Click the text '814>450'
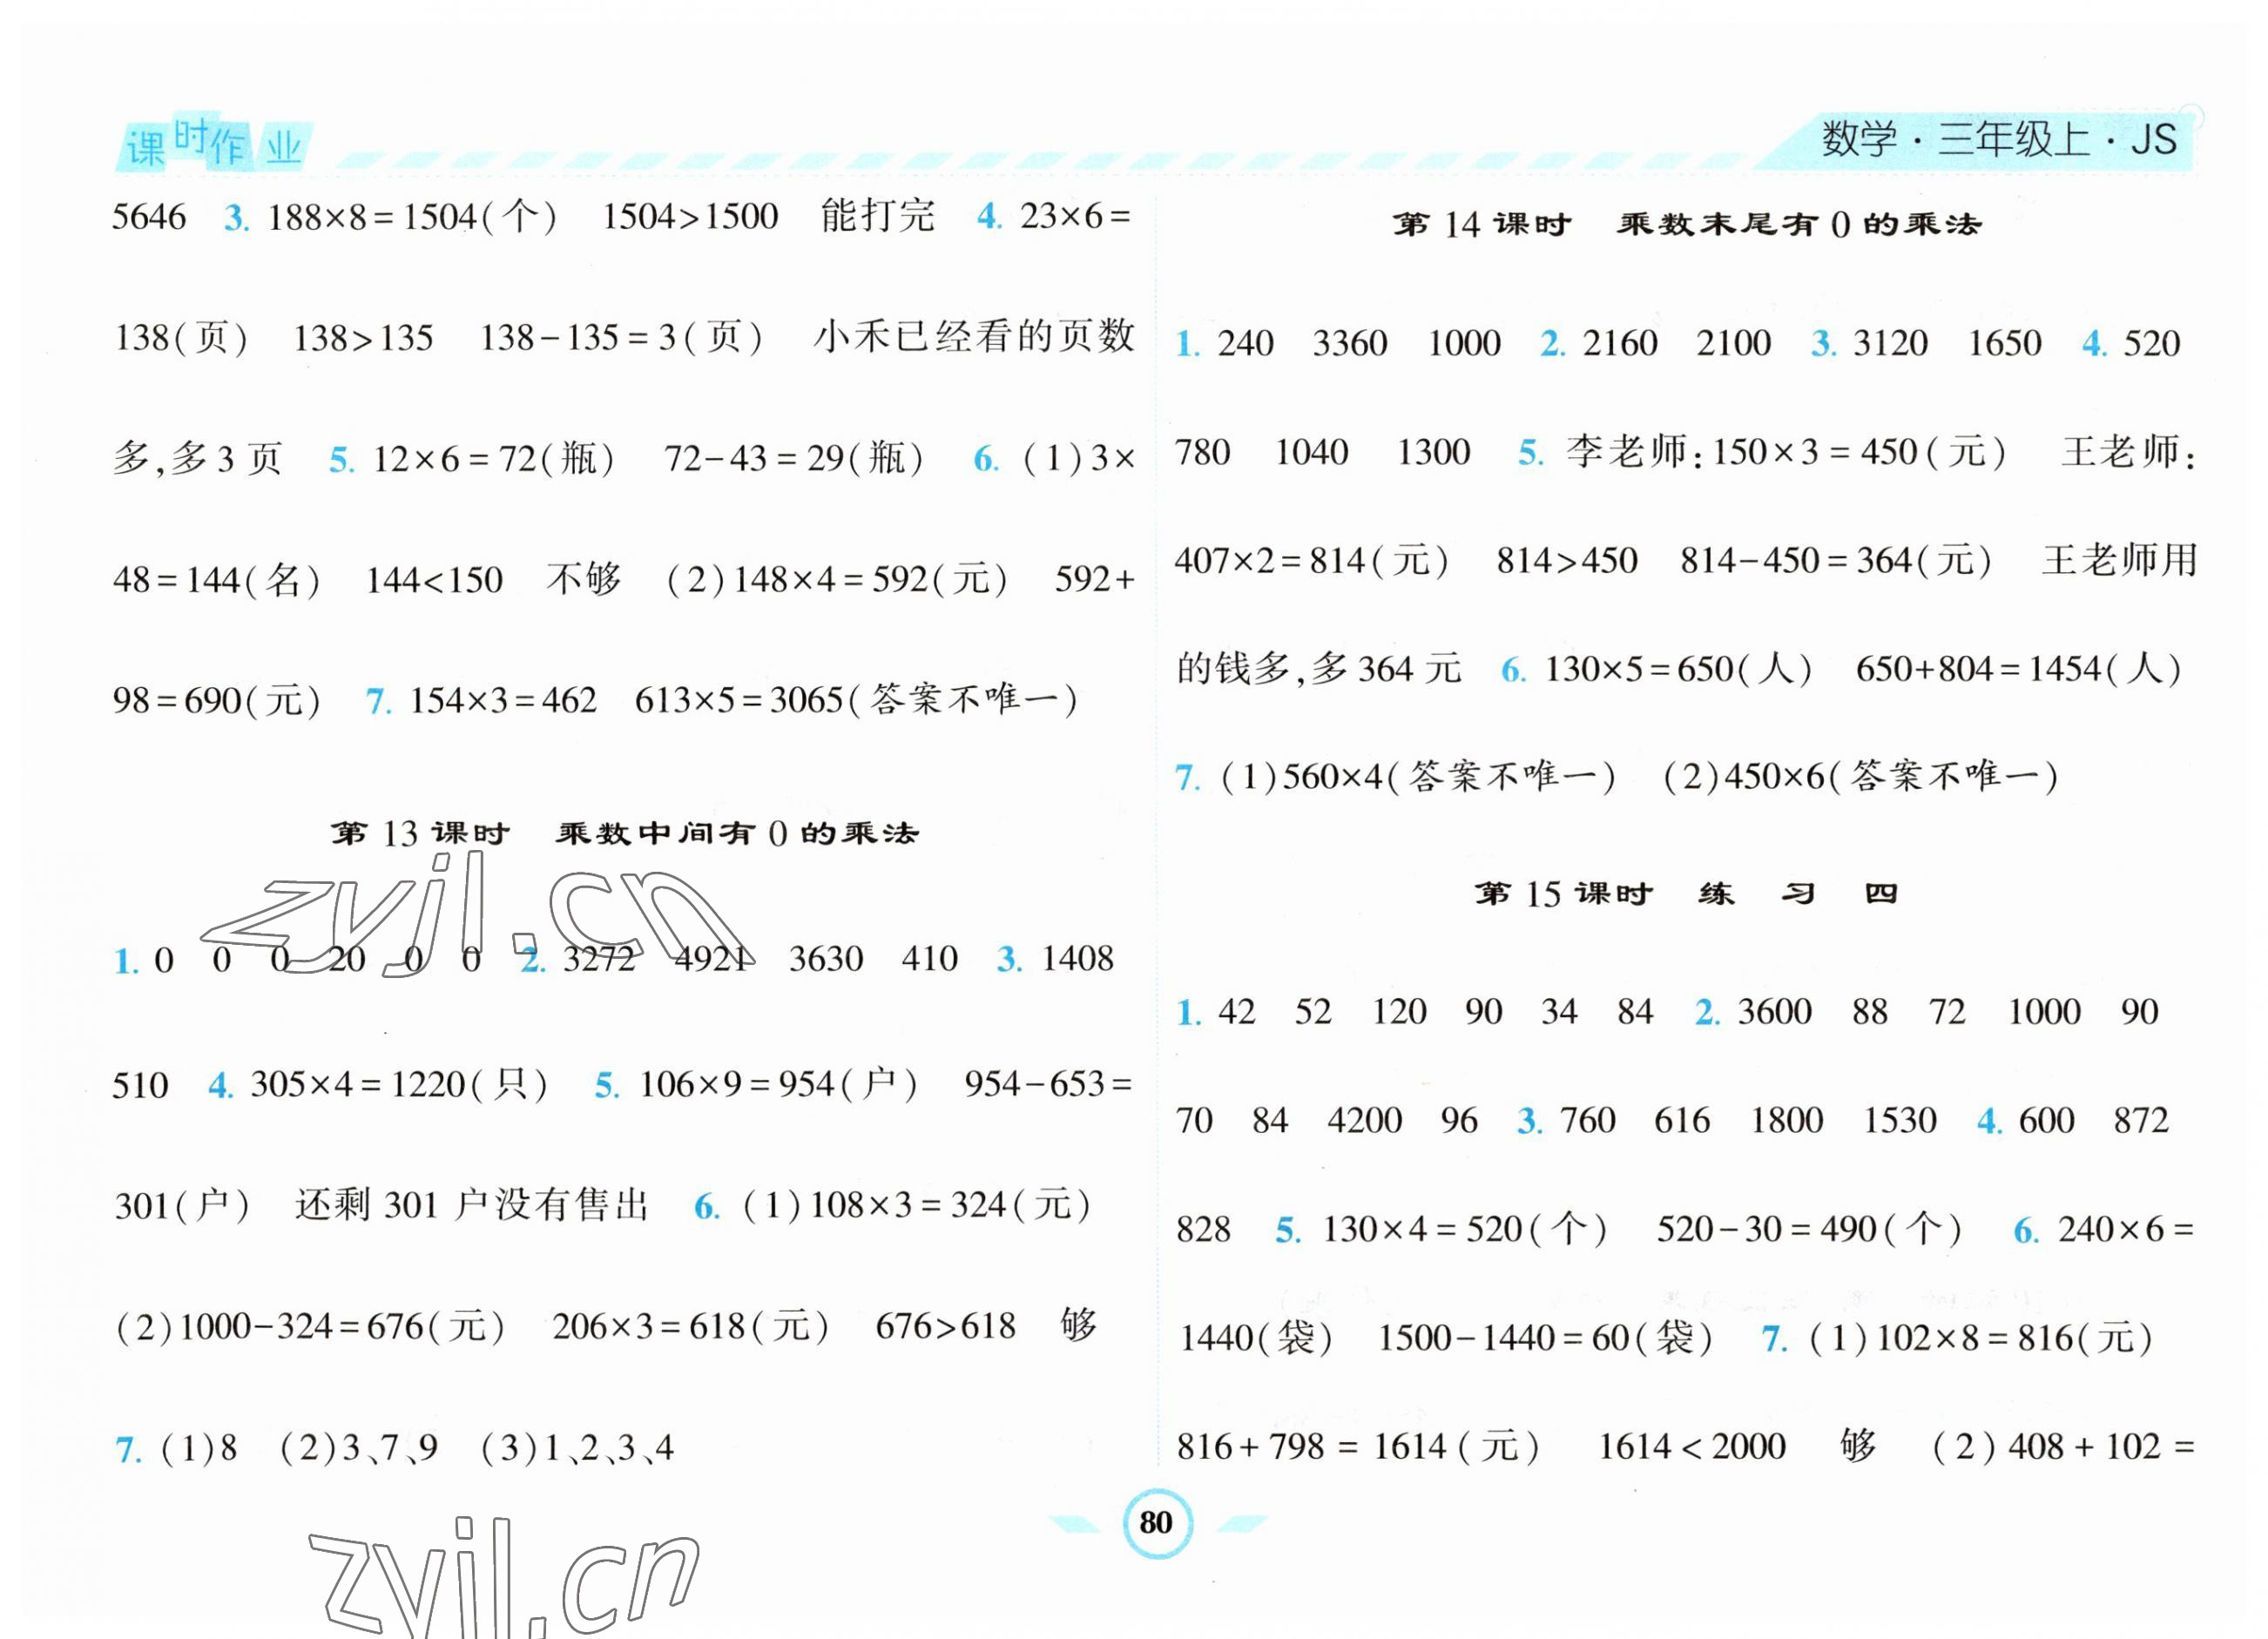This screenshot has height=1639, width=2268. 1567,561
